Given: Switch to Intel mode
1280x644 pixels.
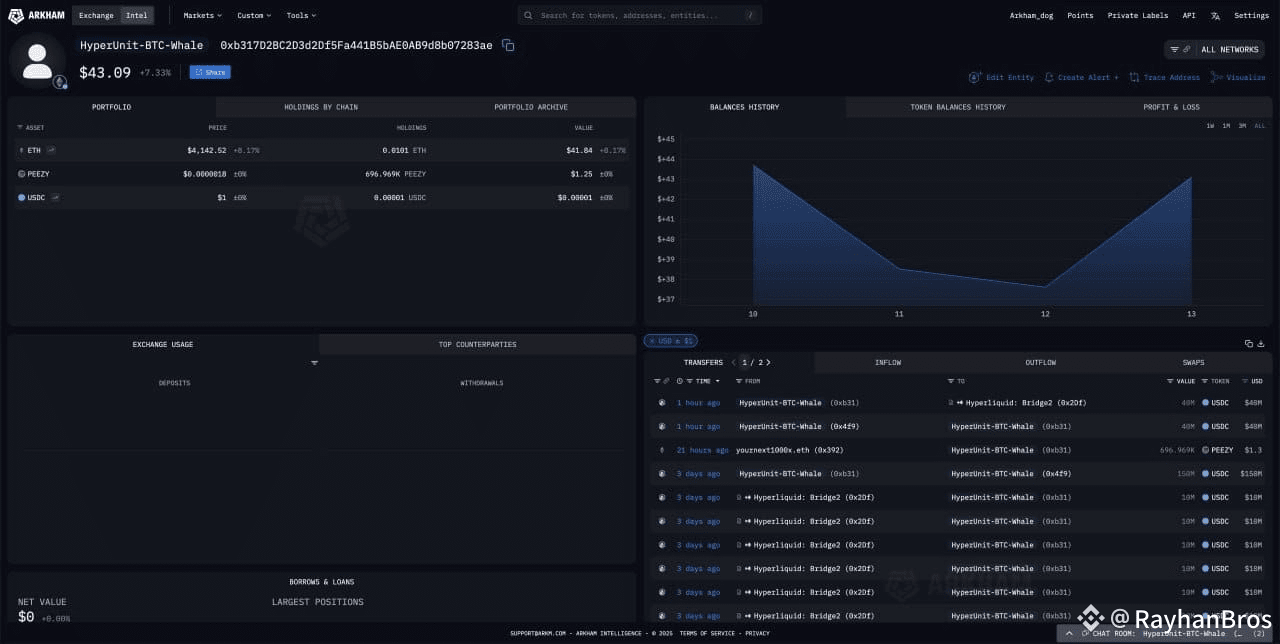Looking at the screenshot, I should (137, 15).
